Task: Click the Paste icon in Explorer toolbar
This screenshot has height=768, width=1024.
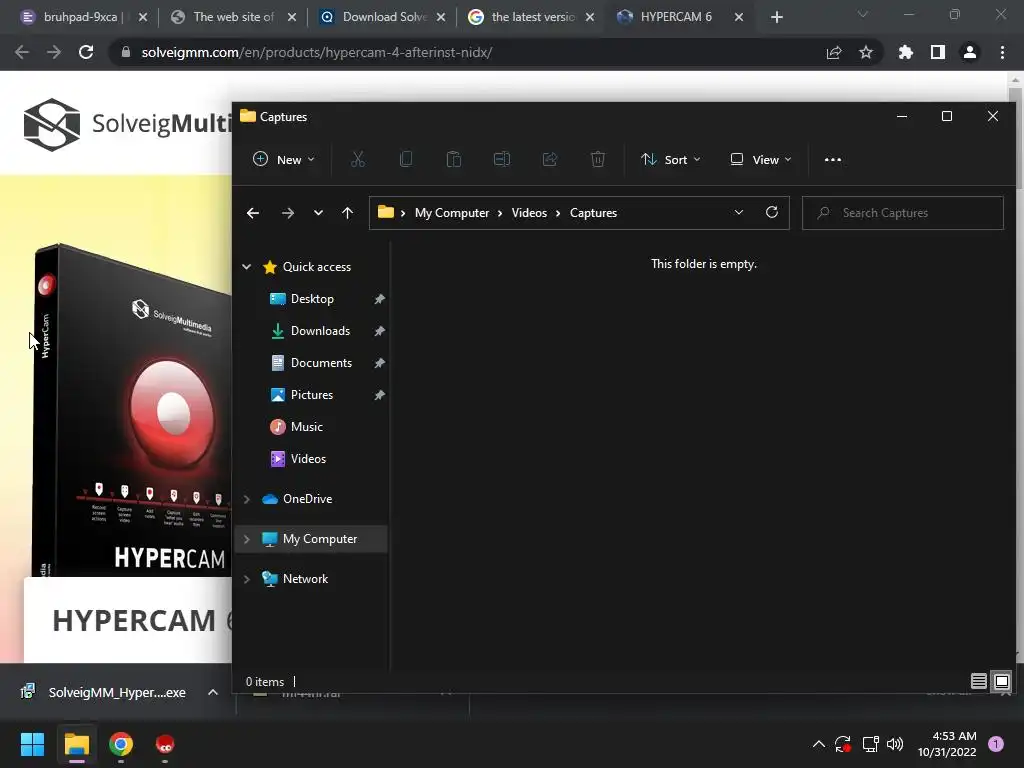Action: [x=454, y=159]
